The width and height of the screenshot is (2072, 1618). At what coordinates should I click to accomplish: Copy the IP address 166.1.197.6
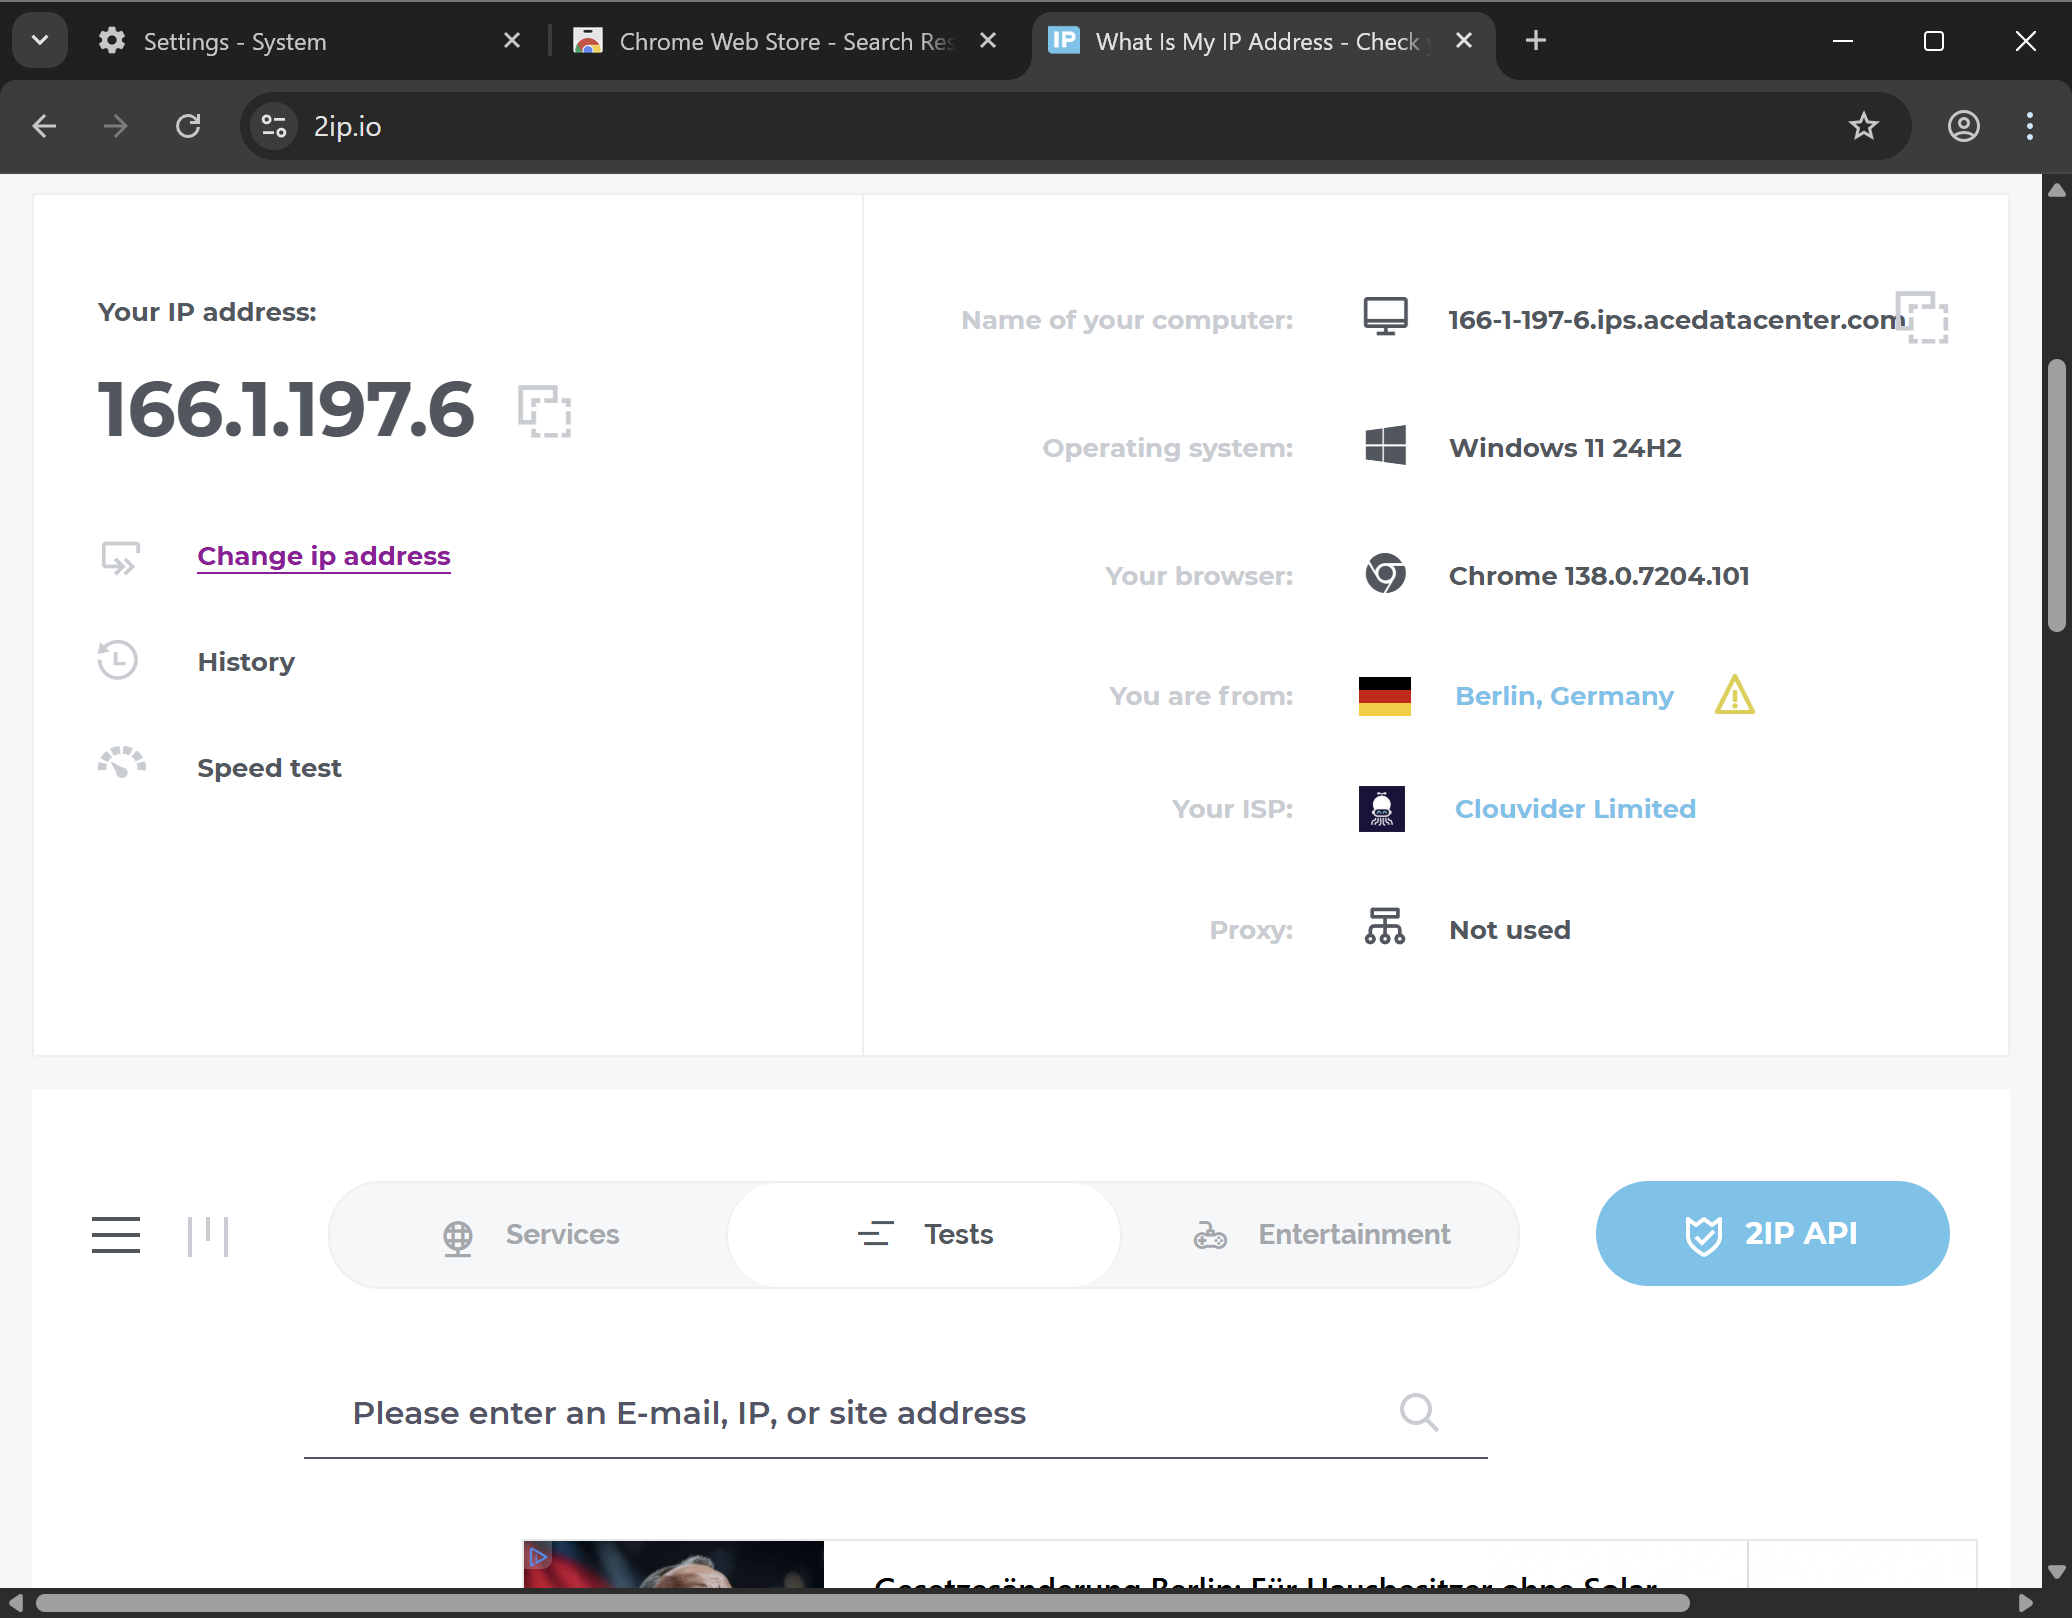coord(544,411)
